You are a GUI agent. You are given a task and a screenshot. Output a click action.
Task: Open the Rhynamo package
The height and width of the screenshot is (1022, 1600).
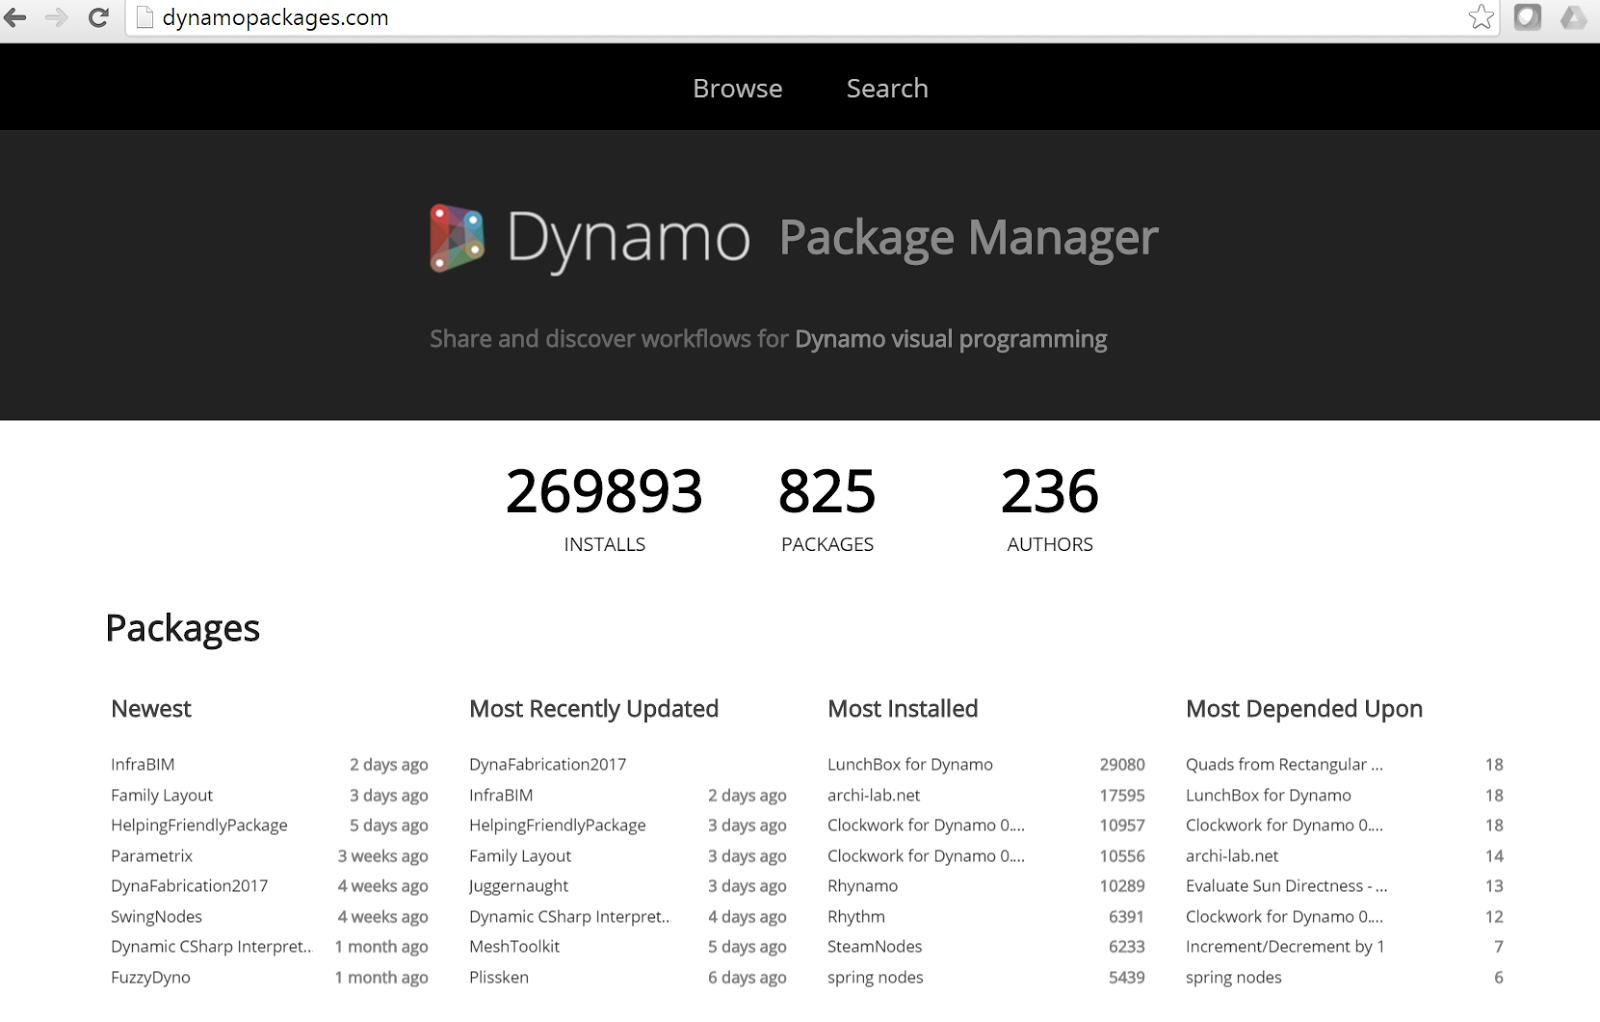[x=862, y=886]
